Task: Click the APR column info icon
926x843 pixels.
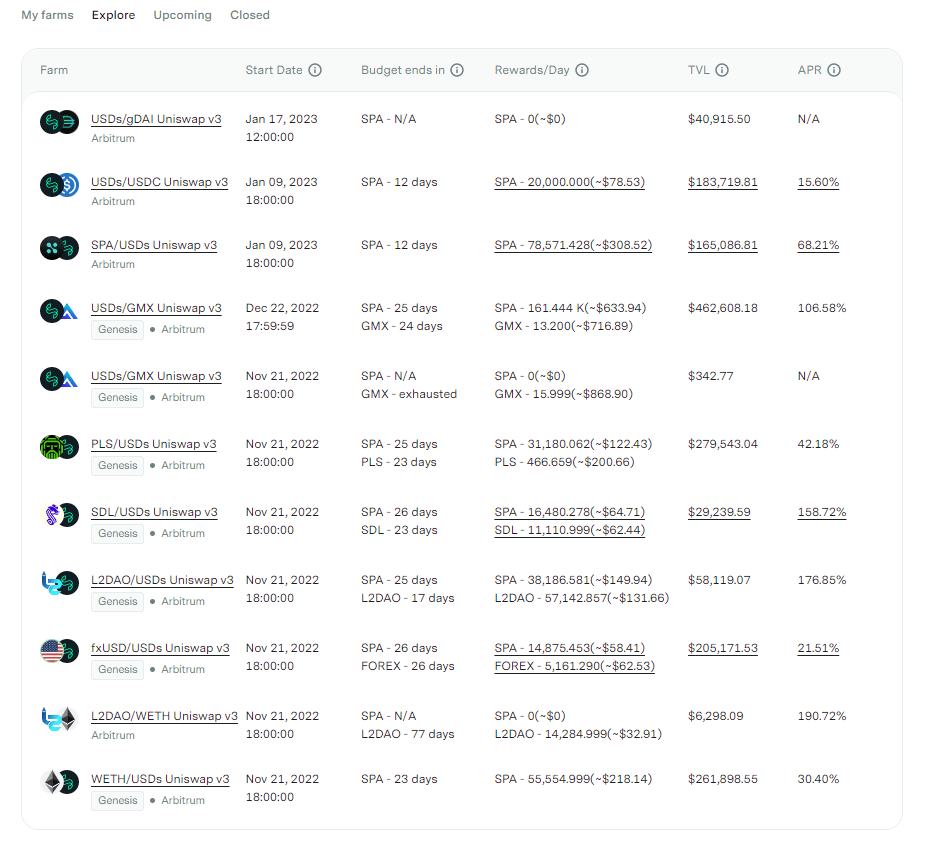Action: click(x=834, y=71)
